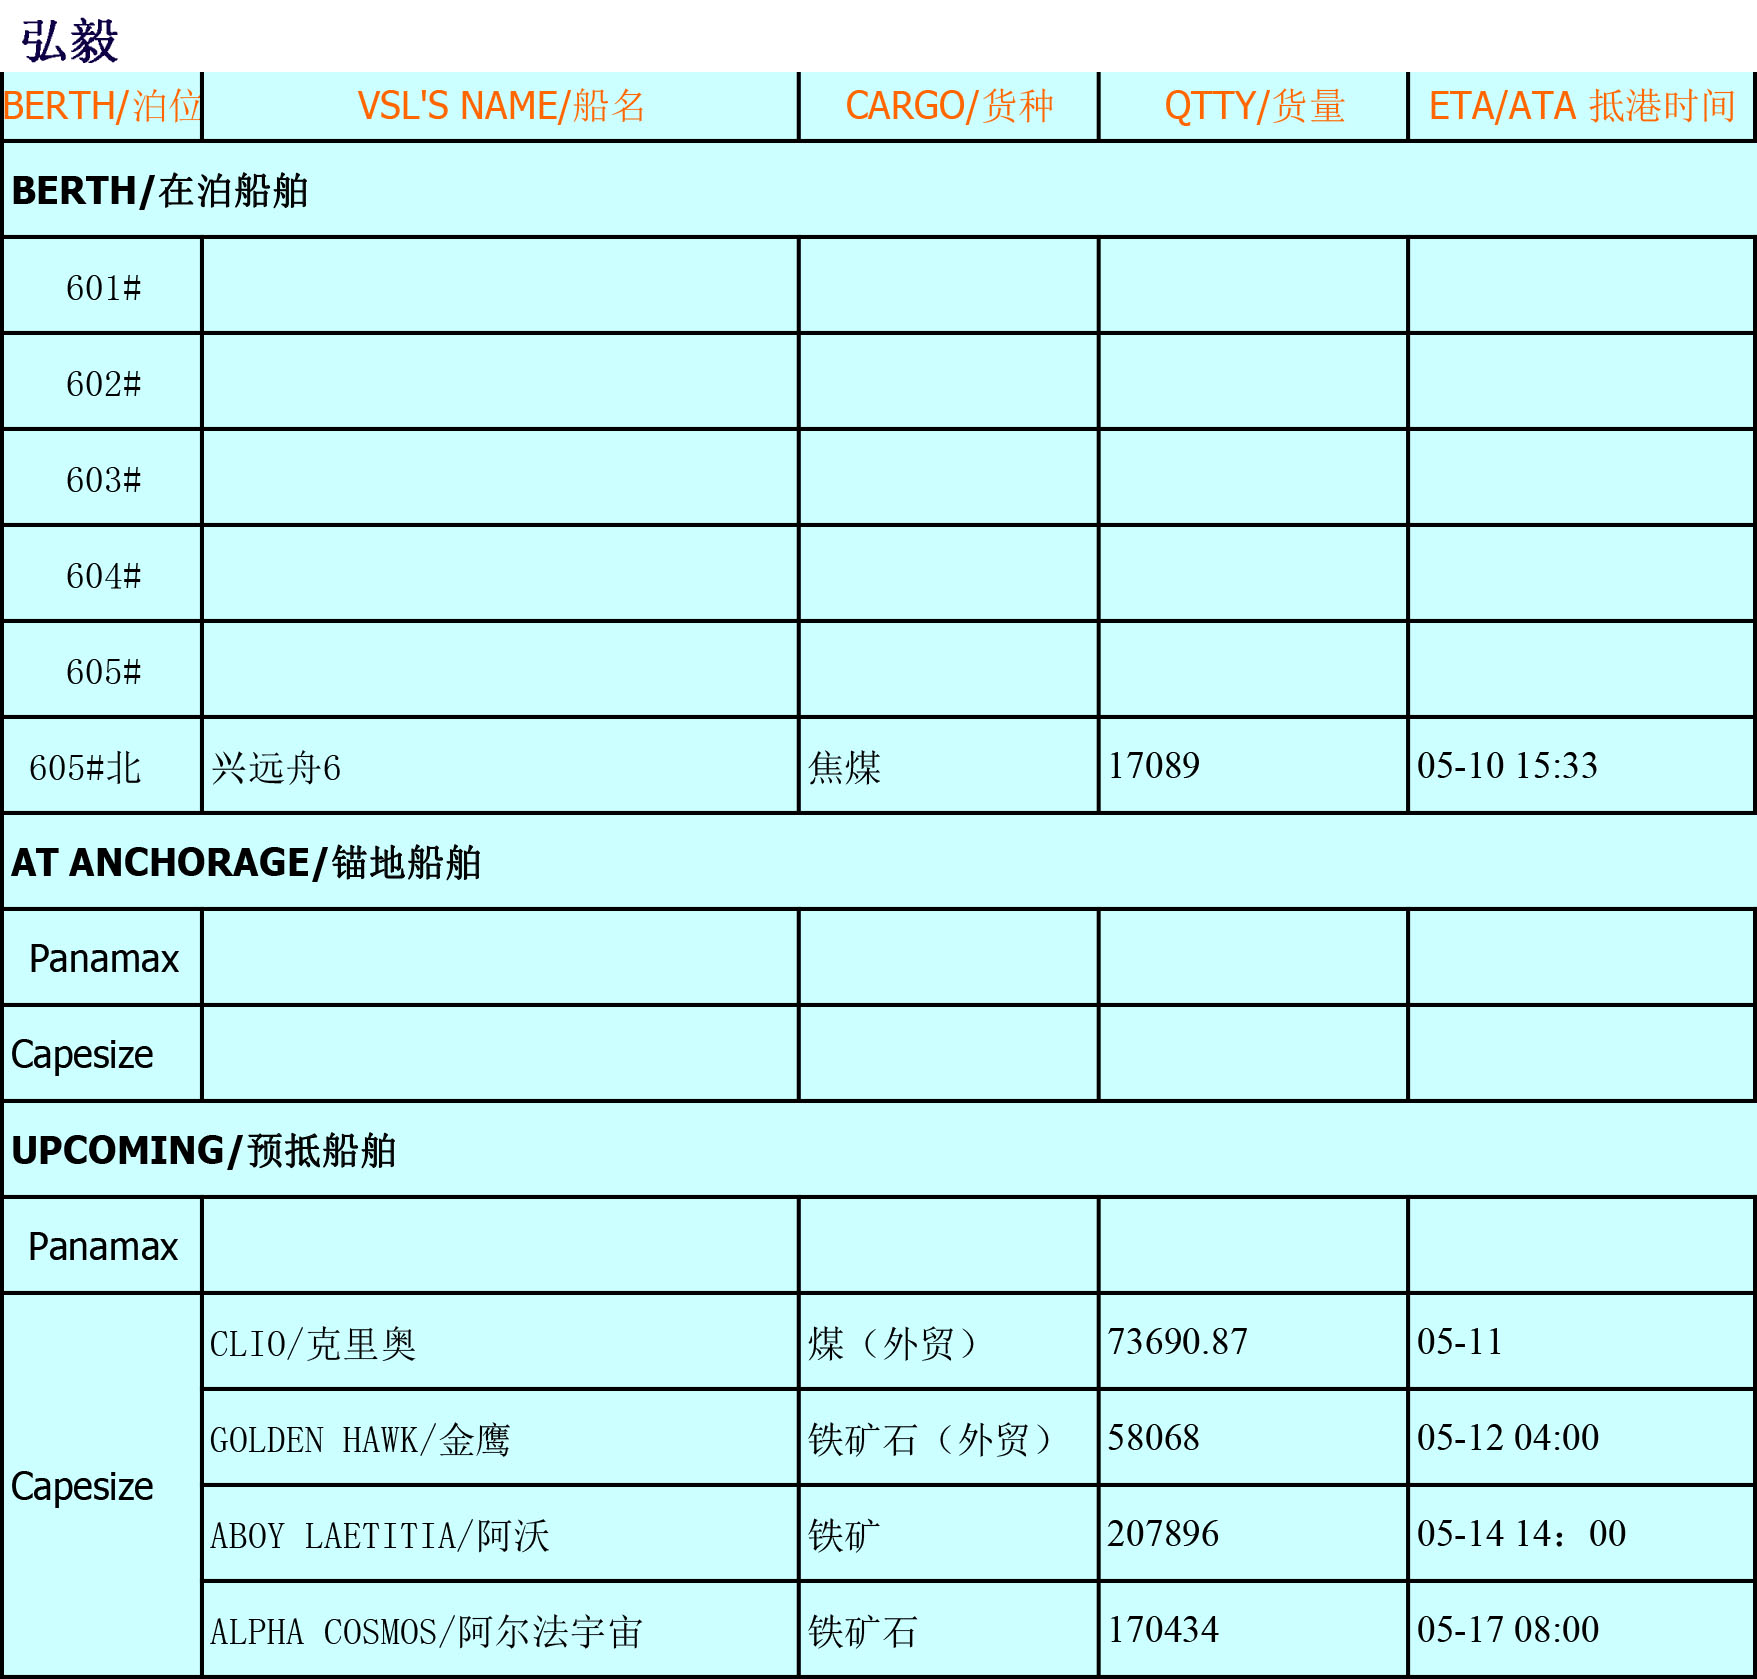Click the AT ANCHORAGE/锚地船舶 section heading
Viewport: 1757px width, 1679px height.
coord(246,862)
